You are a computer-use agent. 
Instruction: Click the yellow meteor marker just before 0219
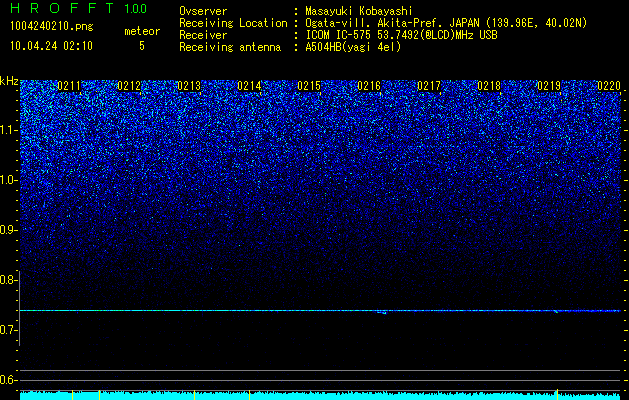pos(557,394)
